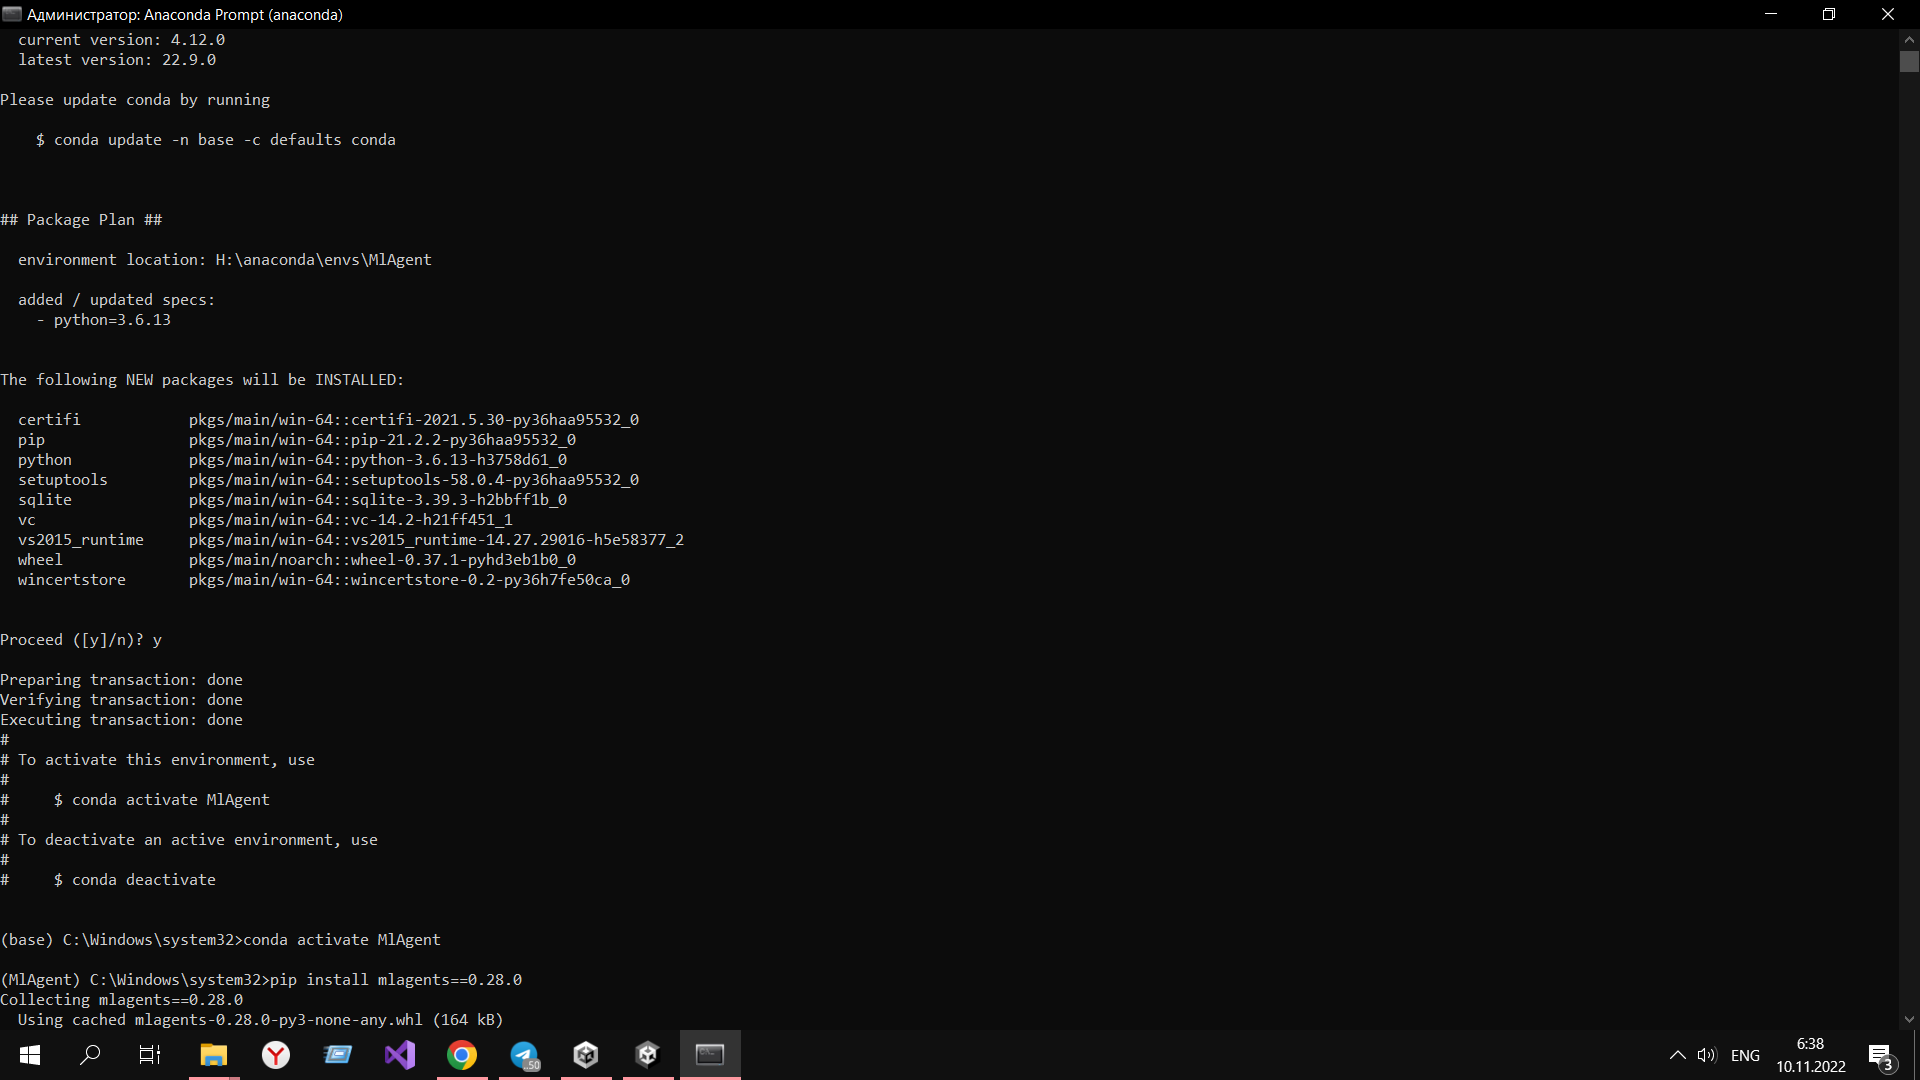Open Telegram from the taskbar
The image size is (1920, 1080).
click(524, 1055)
